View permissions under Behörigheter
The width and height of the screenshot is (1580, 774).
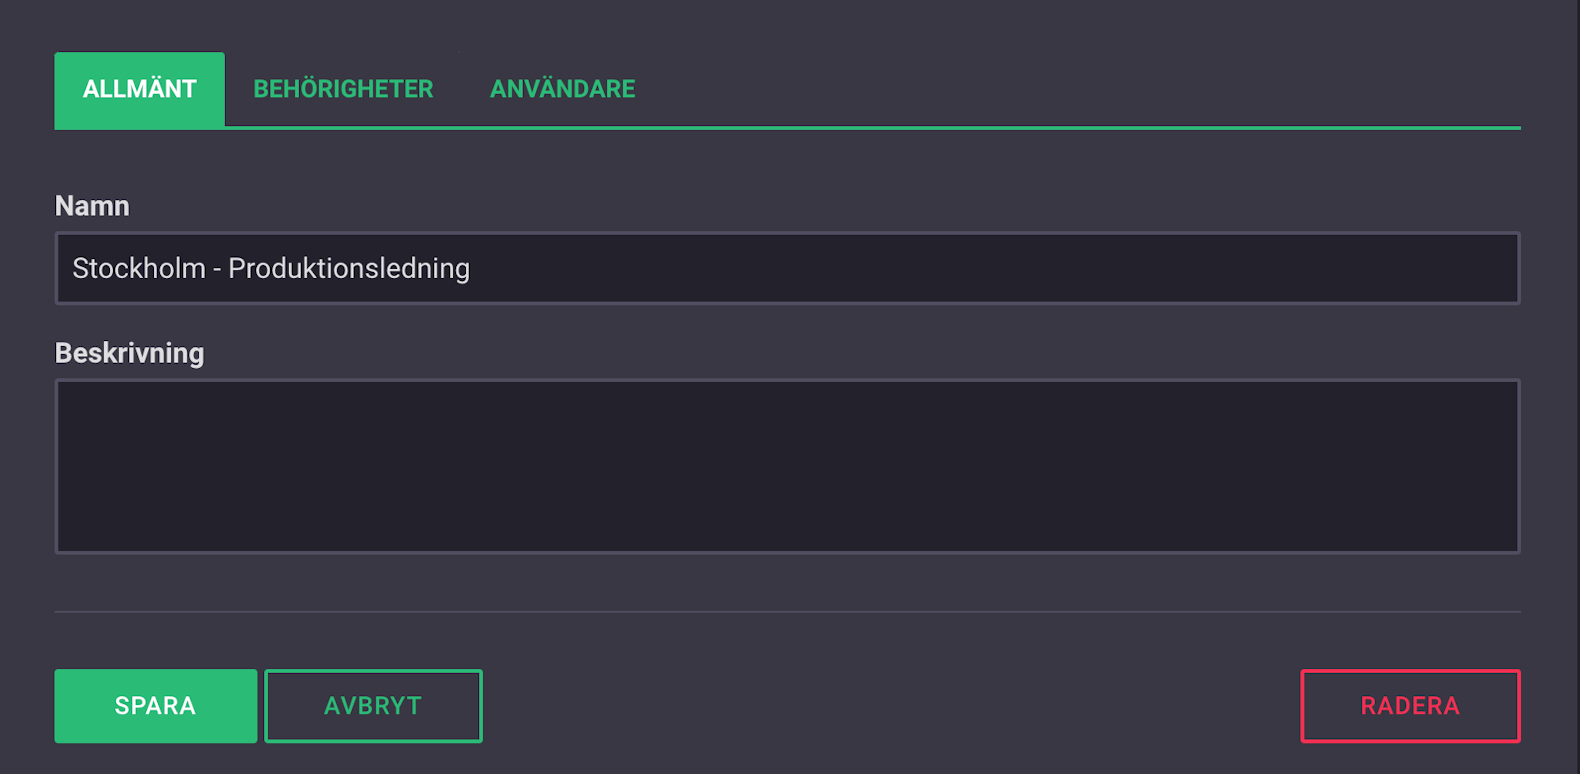point(343,89)
